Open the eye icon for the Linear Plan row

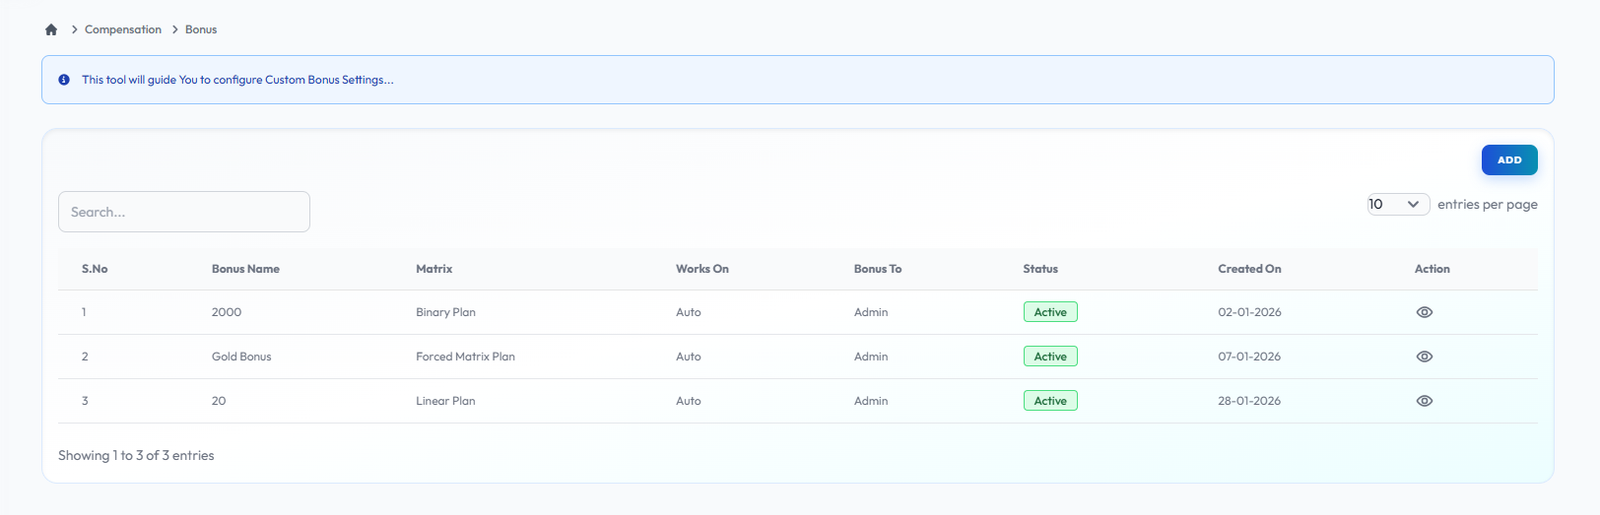pos(1424,401)
